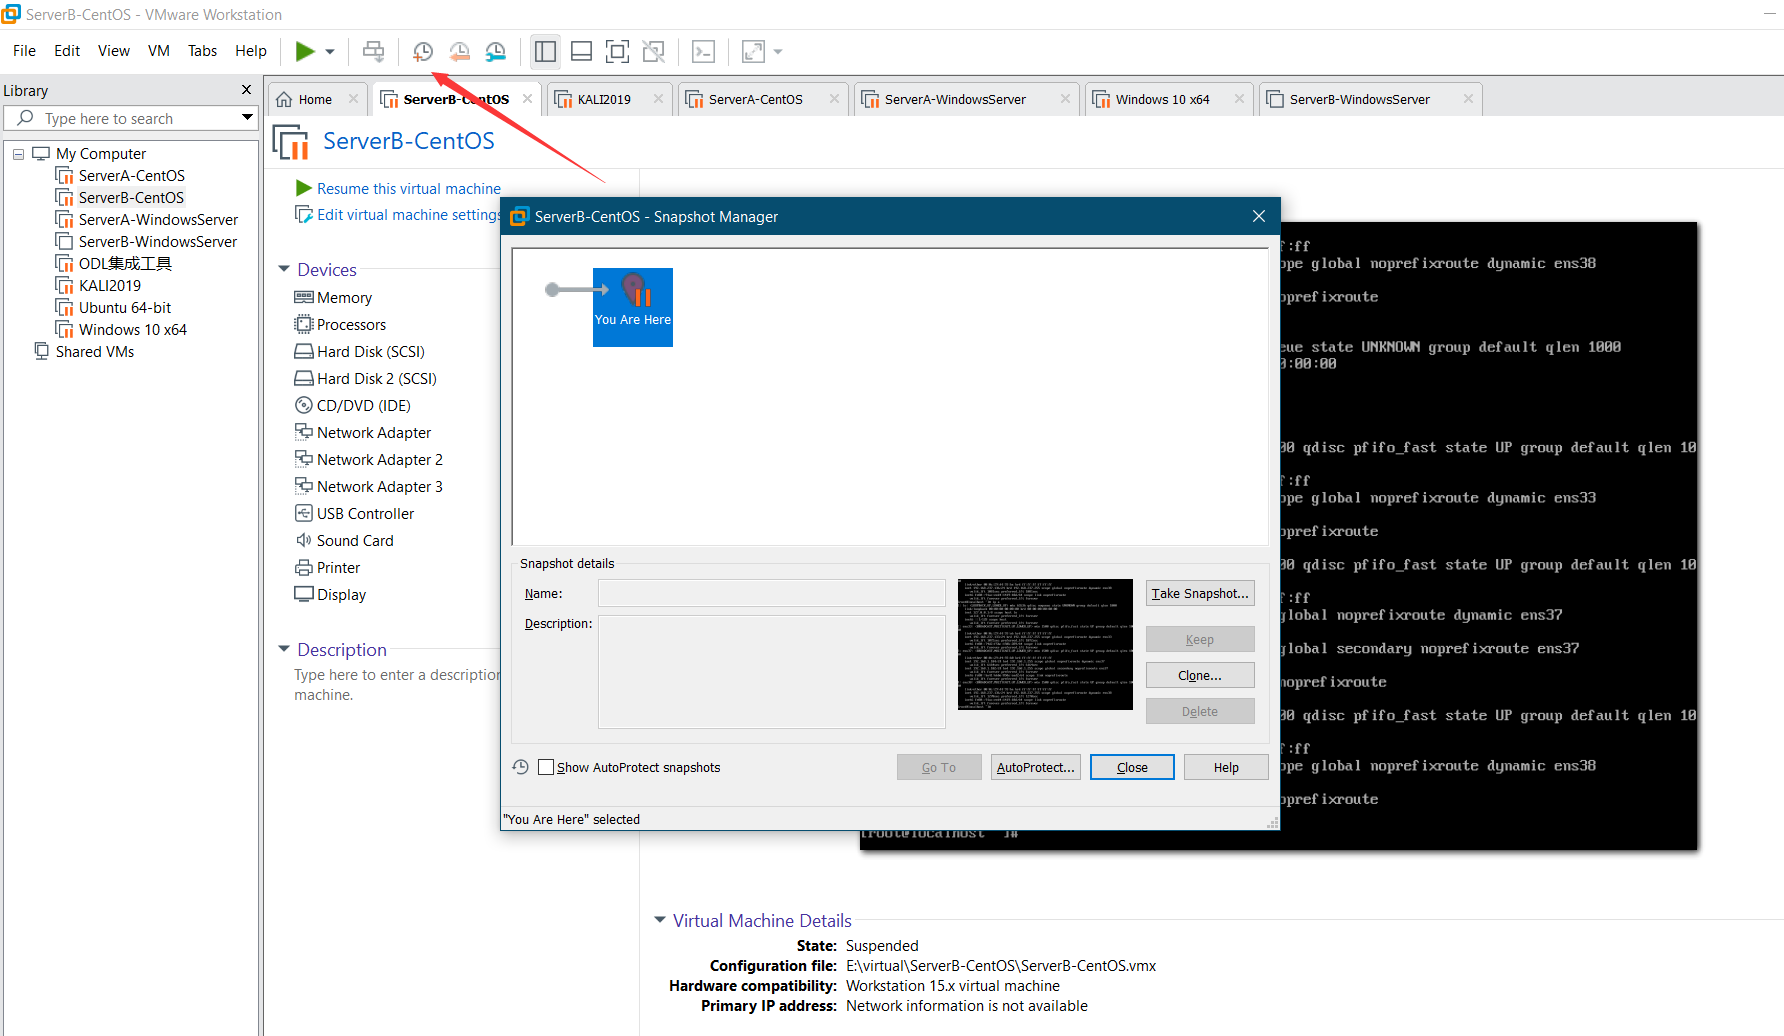Viewport: 1784px width, 1036px height.
Task: Select Shared VMs in the library
Action: tap(94, 352)
